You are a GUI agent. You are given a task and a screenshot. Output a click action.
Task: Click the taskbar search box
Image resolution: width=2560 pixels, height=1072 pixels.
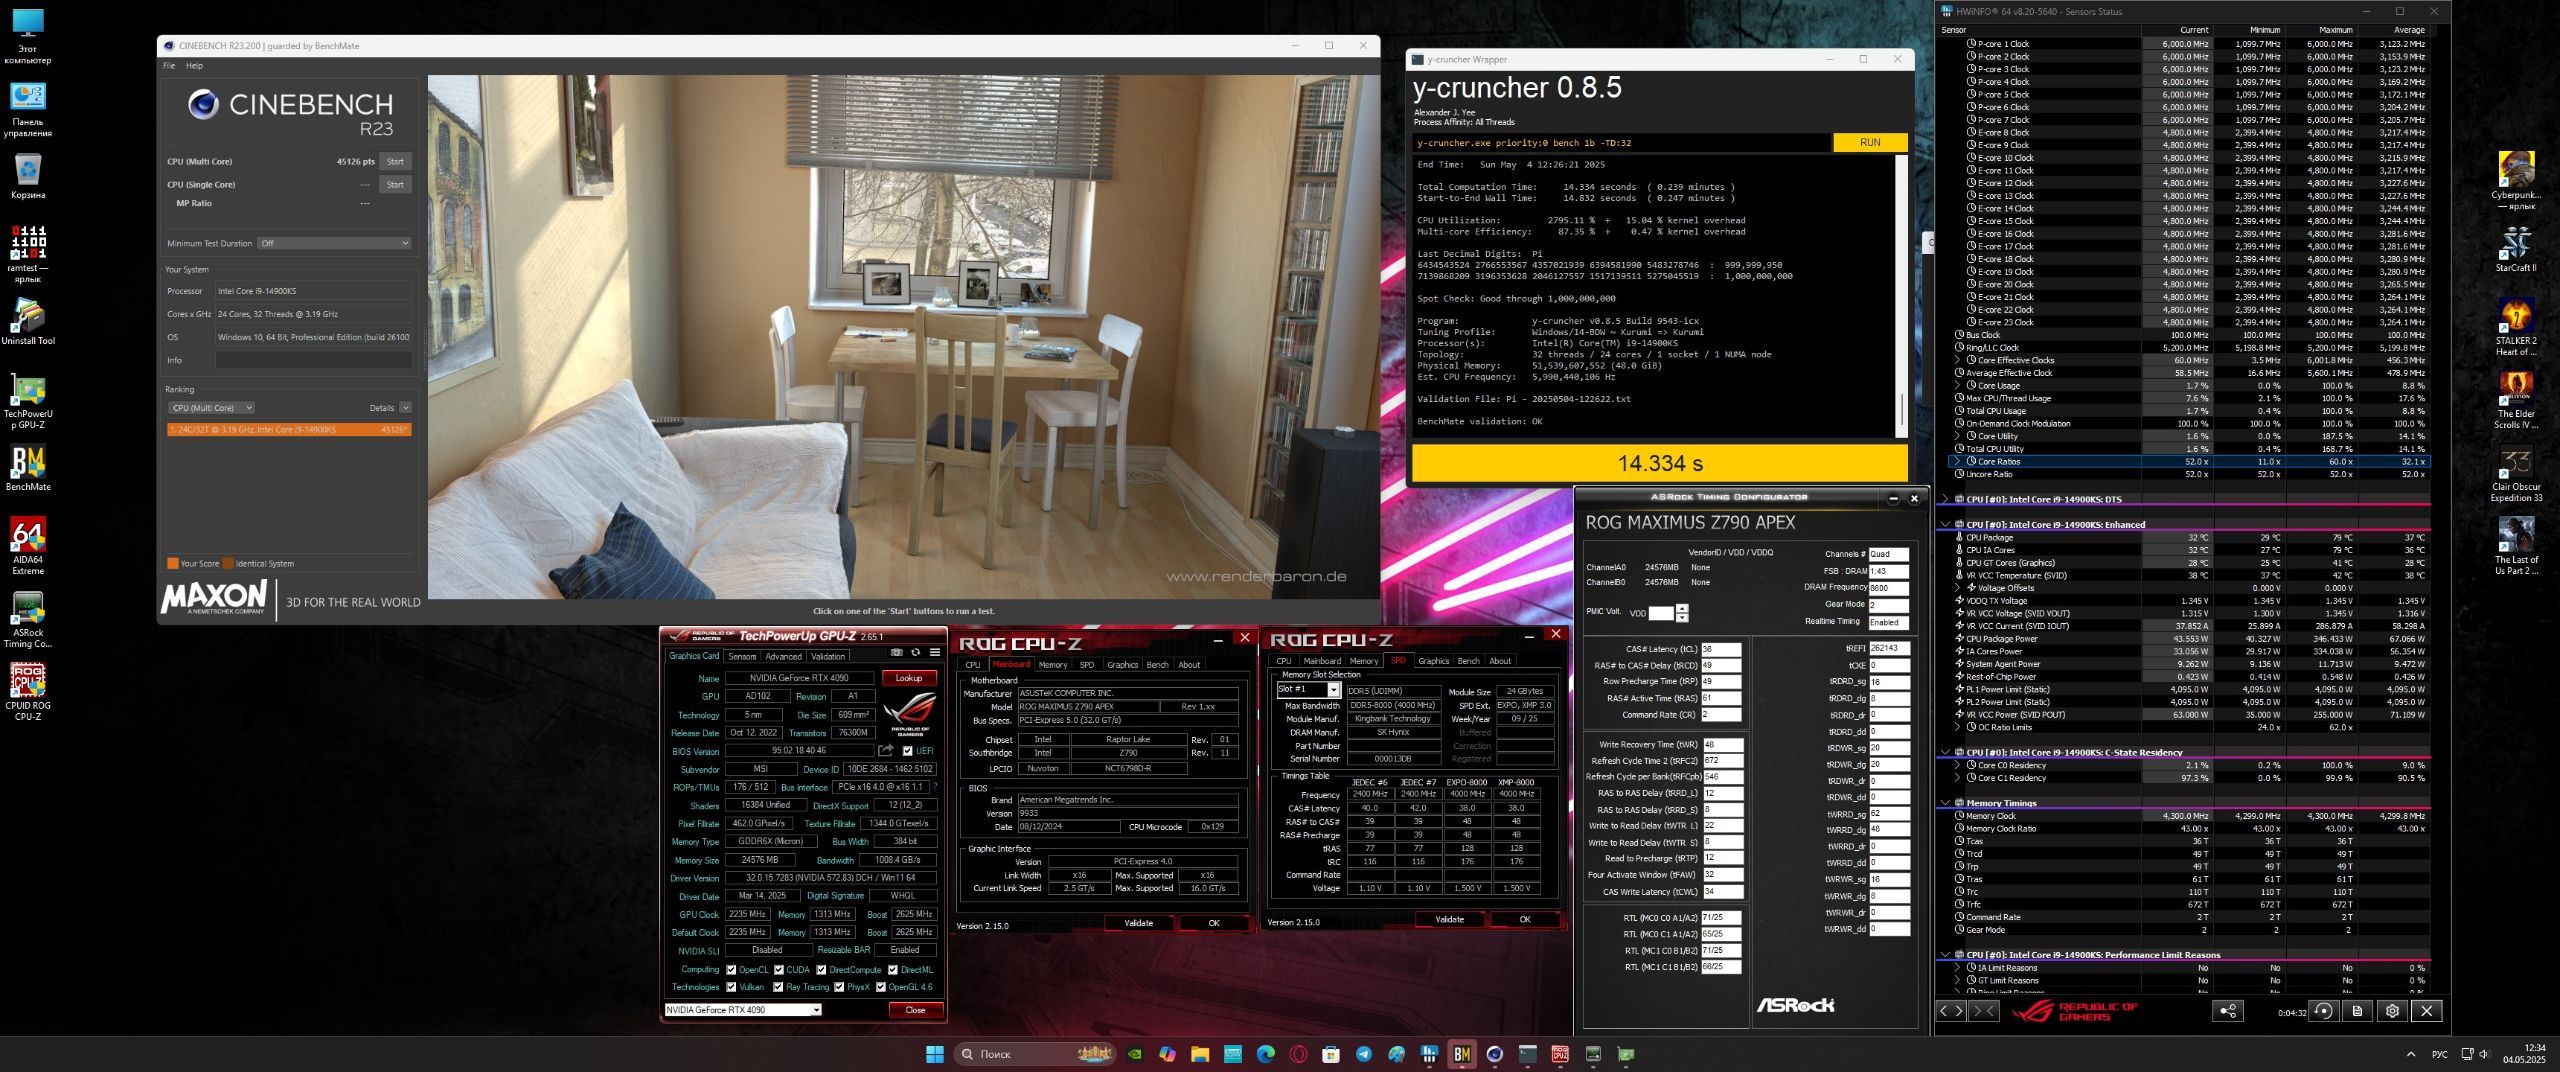[1034, 1054]
